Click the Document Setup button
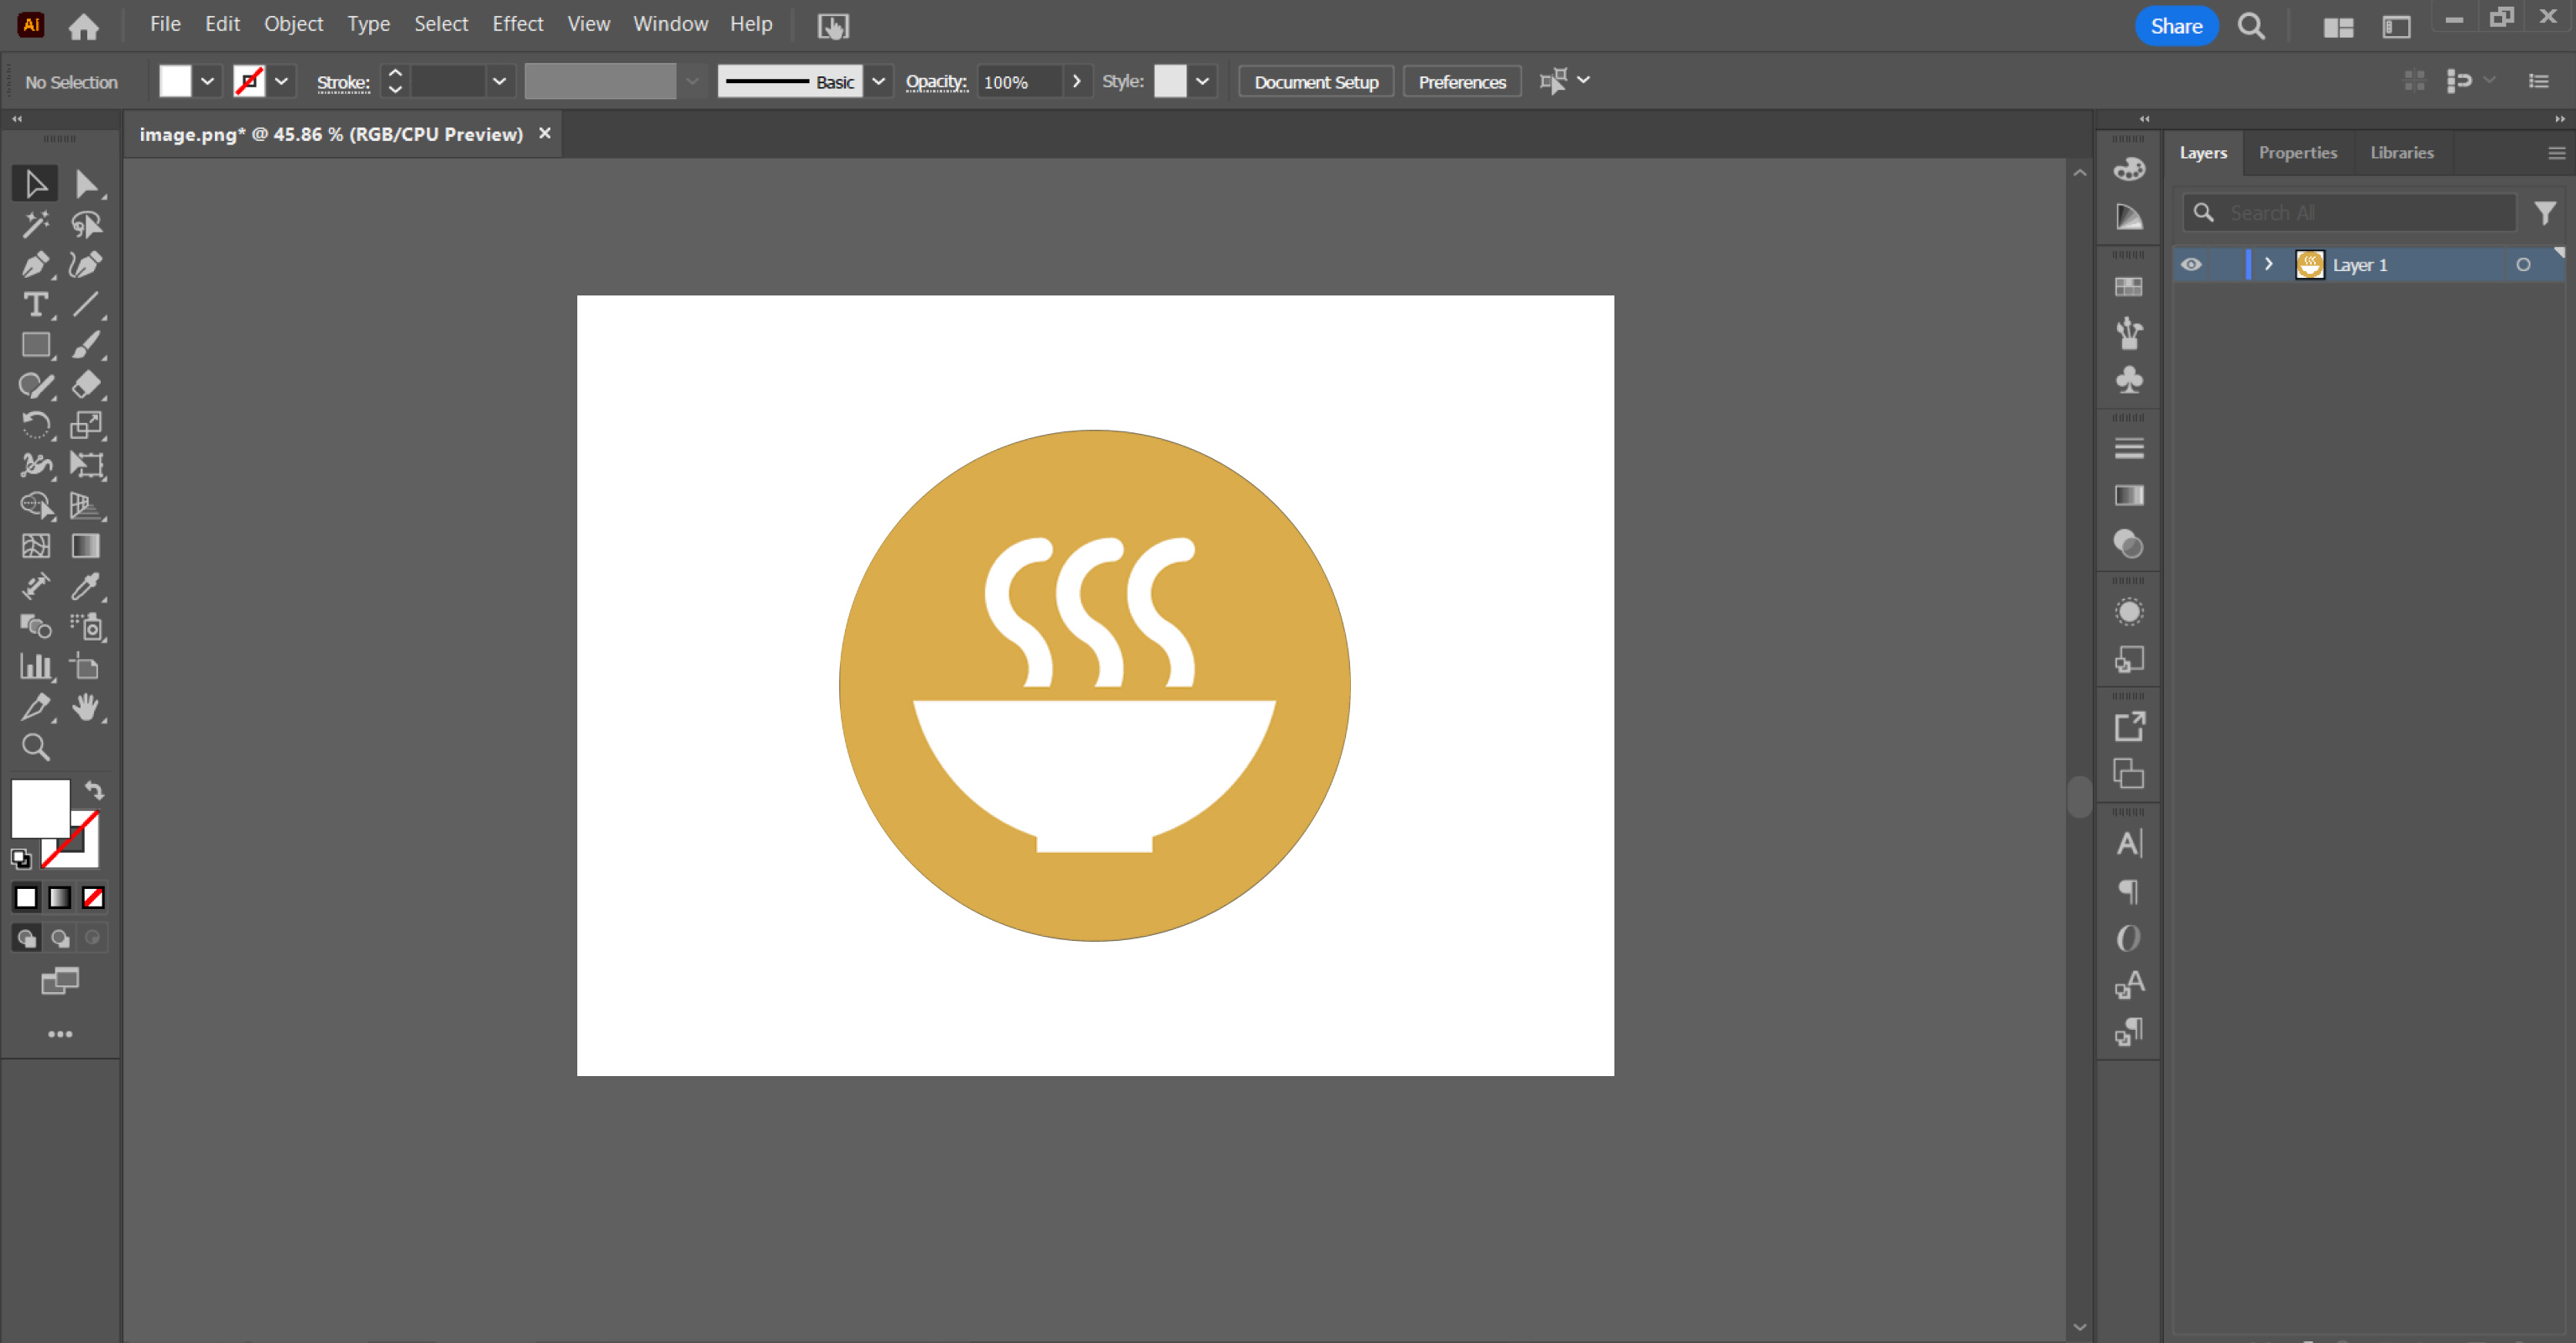The width and height of the screenshot is (2576, 1343). coord(1321,81)
